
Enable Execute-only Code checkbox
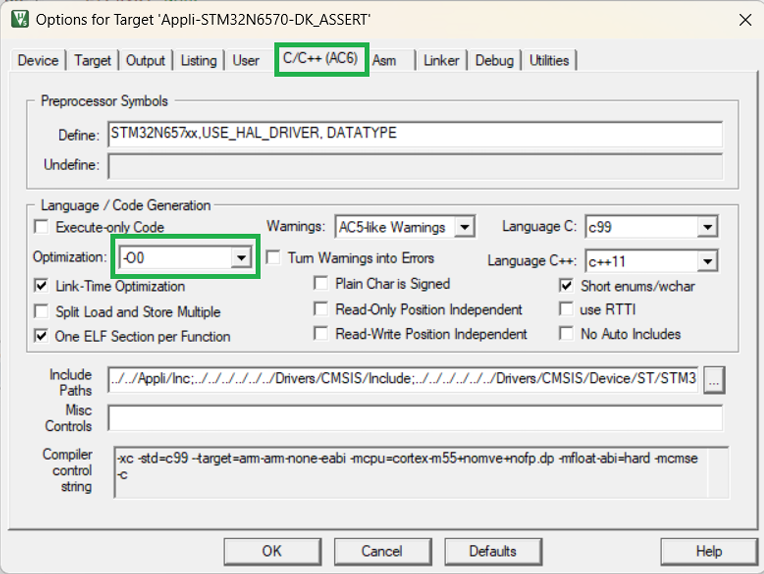point(42,227)
